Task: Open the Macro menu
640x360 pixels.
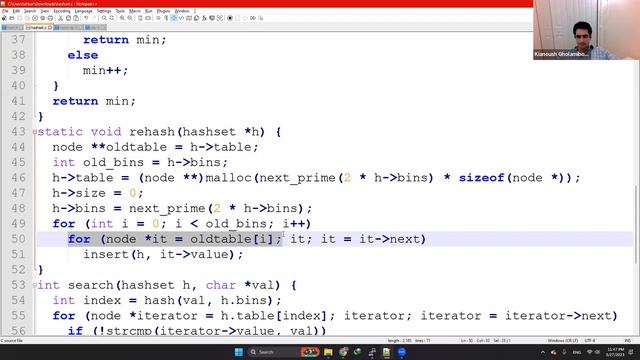Action: point(135,11)
